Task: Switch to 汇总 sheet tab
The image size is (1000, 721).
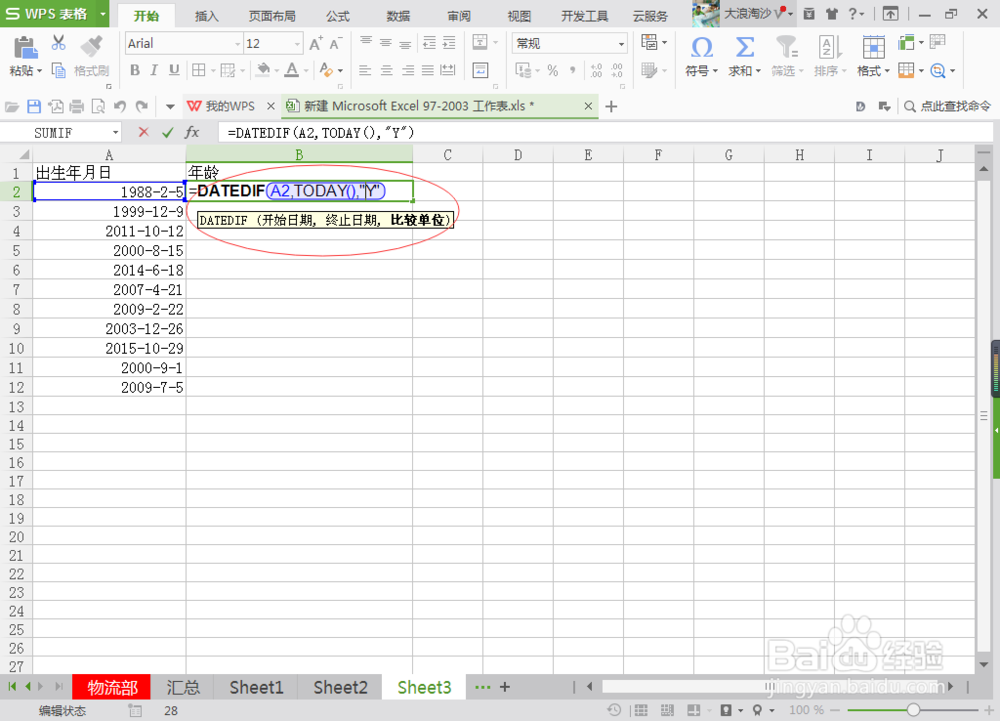Action: 183,687
